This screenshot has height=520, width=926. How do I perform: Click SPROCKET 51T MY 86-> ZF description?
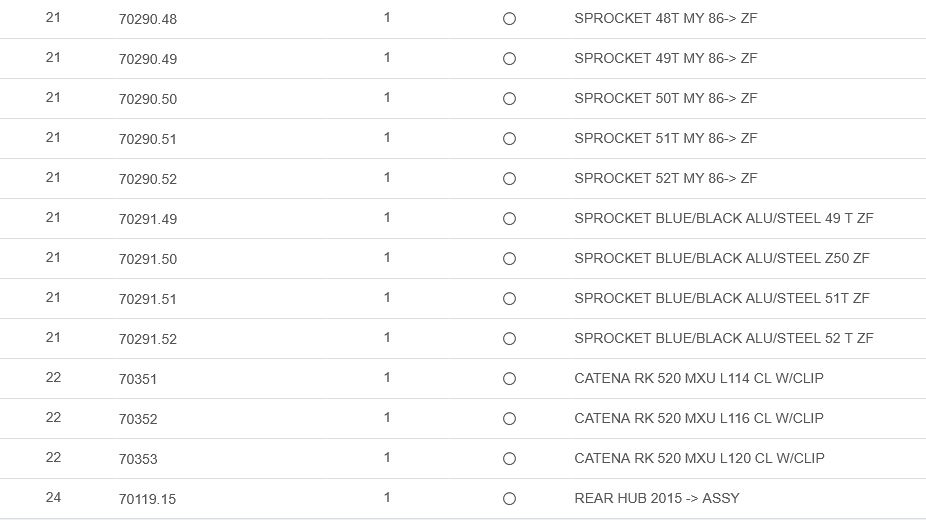(x=665, y=138)
